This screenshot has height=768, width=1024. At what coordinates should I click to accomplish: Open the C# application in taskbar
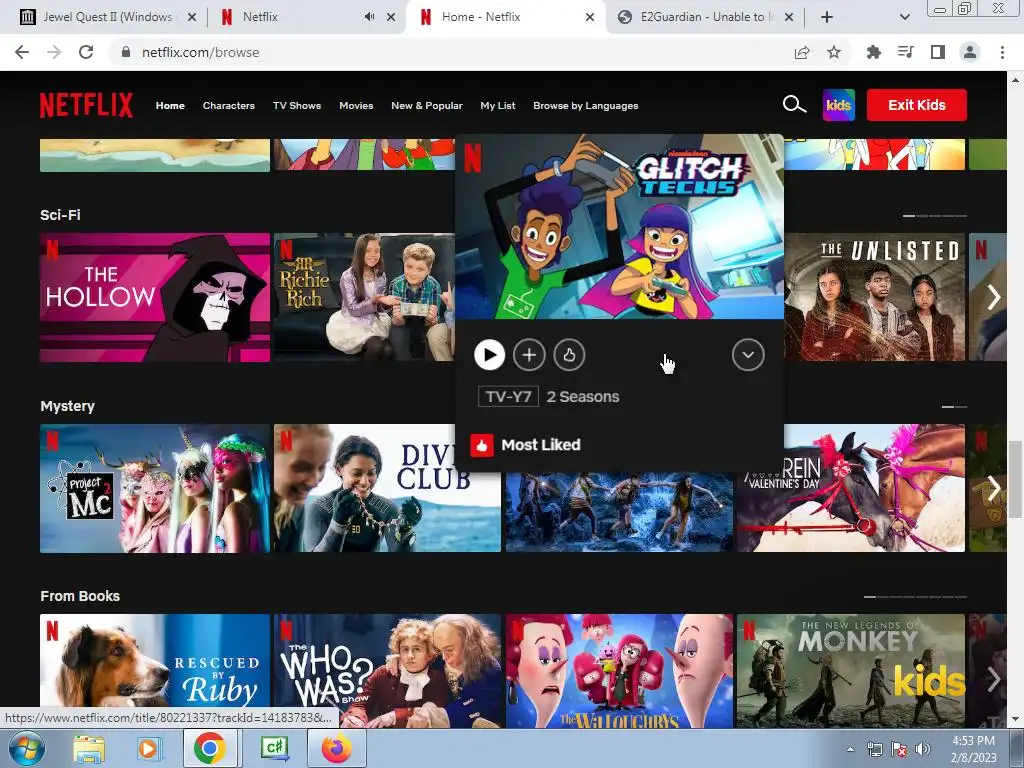[274, 748]
